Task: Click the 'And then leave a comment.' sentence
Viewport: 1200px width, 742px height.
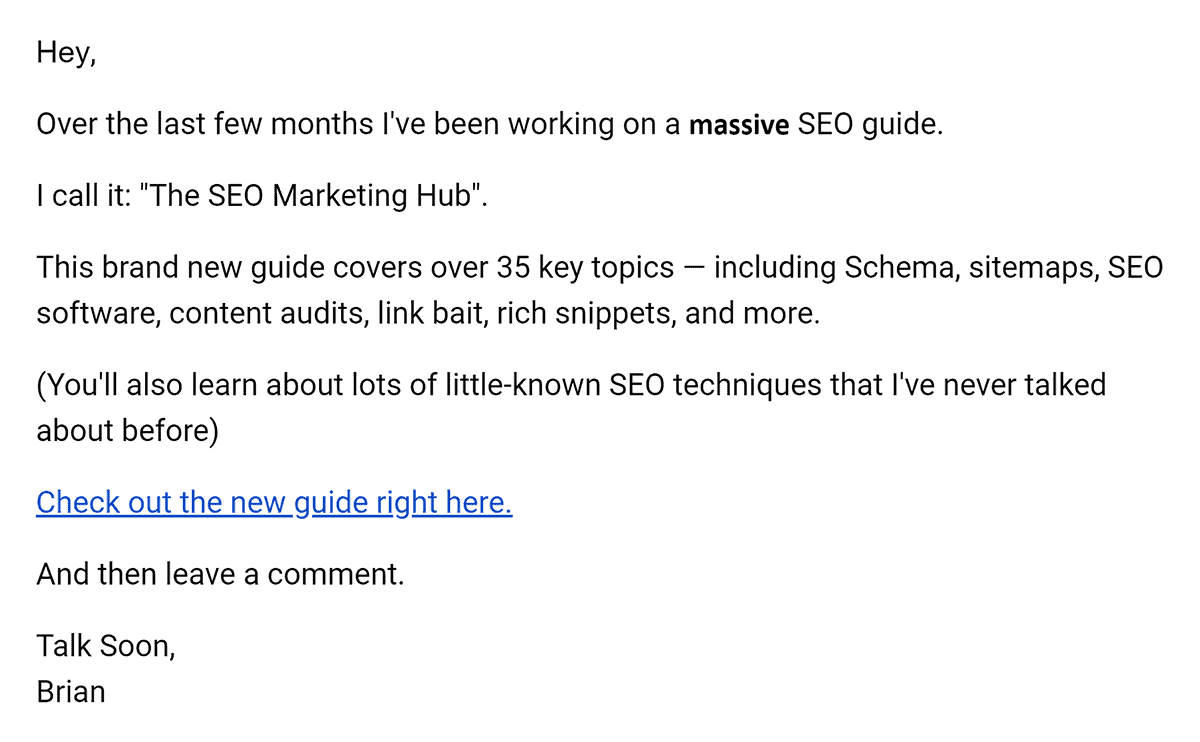Action: point(220,575)
